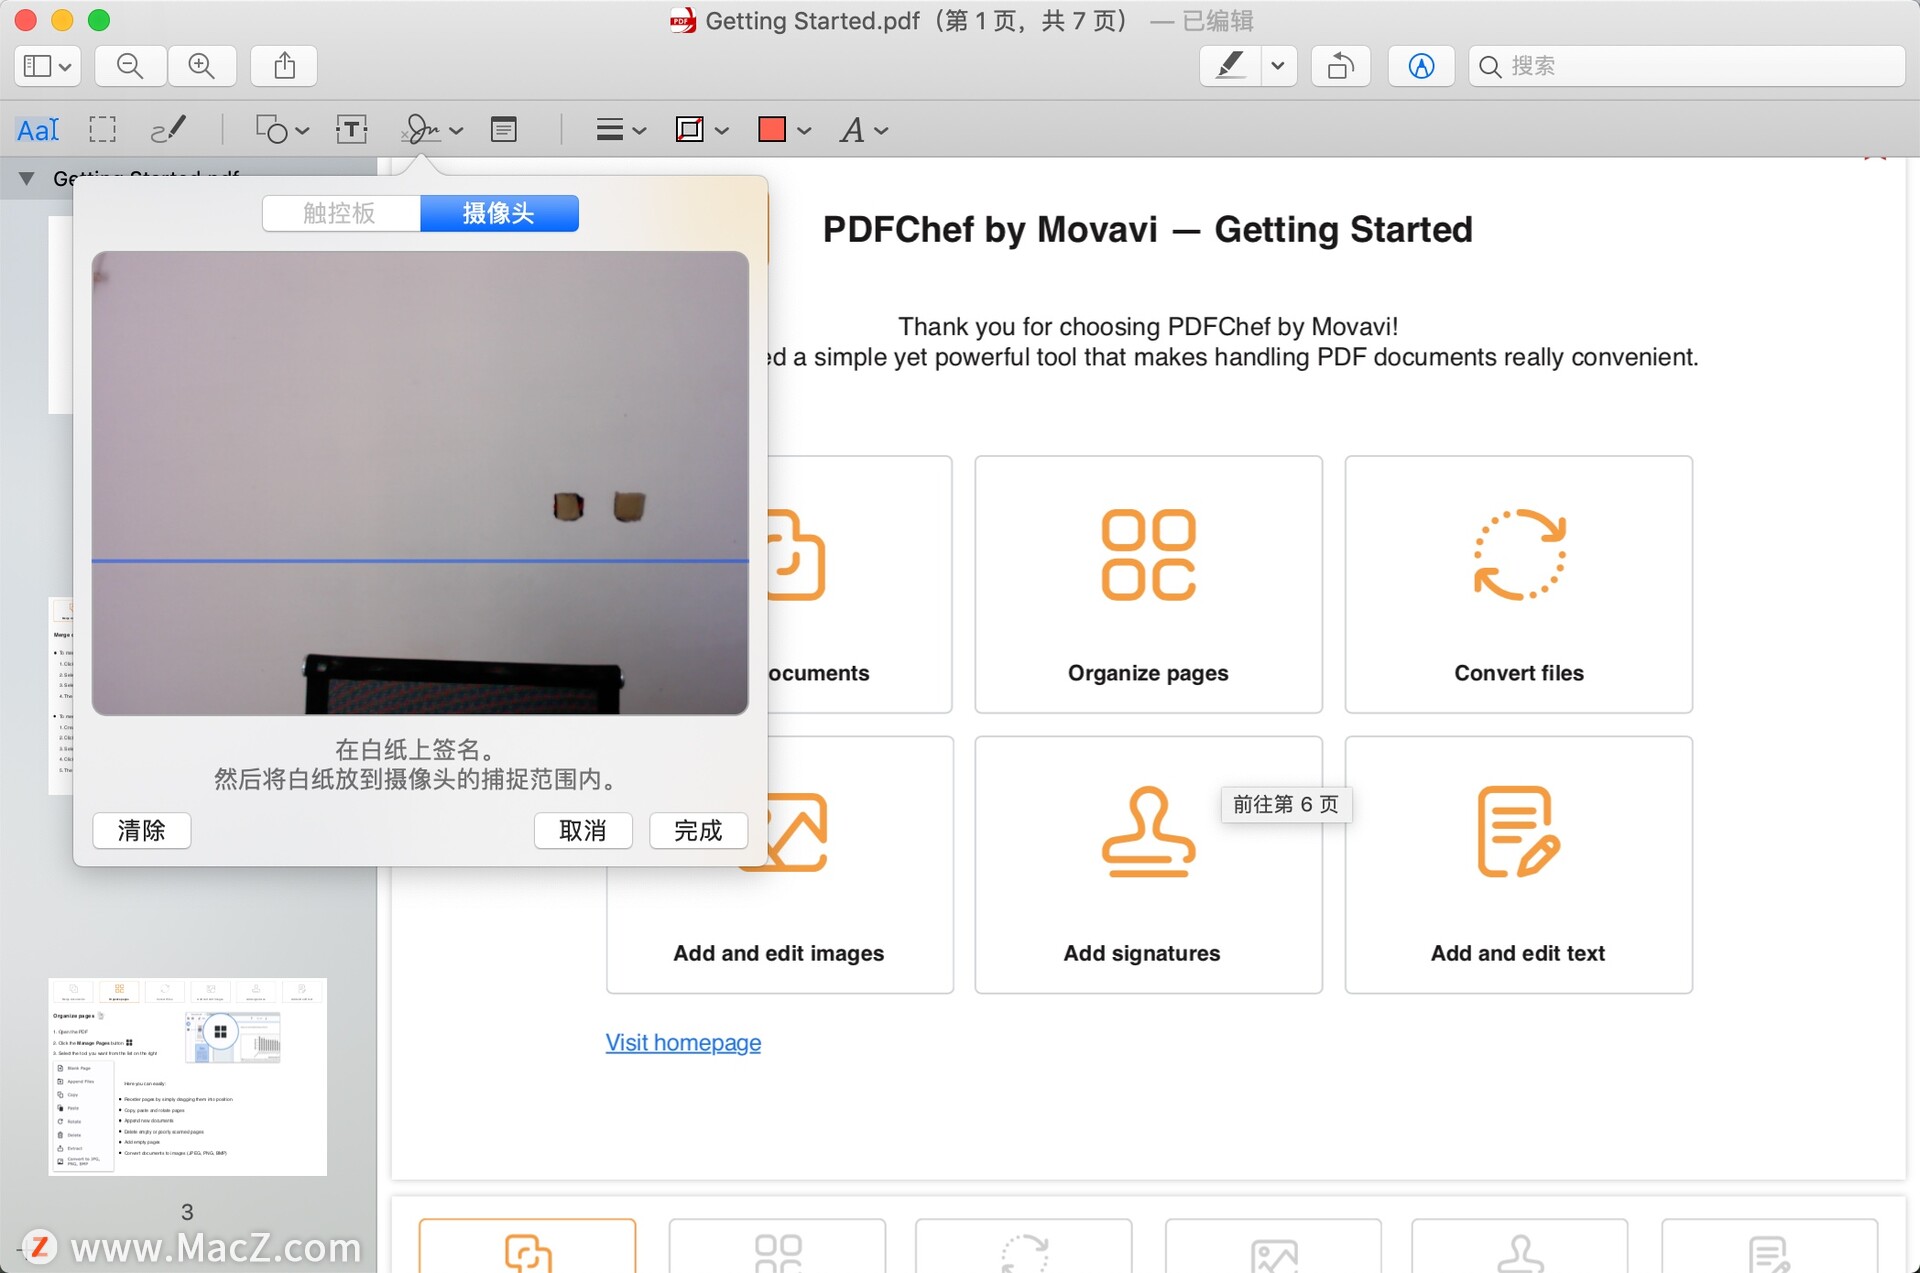Add a note with the note tool
1920x1273 pixels.
(504, 130)
